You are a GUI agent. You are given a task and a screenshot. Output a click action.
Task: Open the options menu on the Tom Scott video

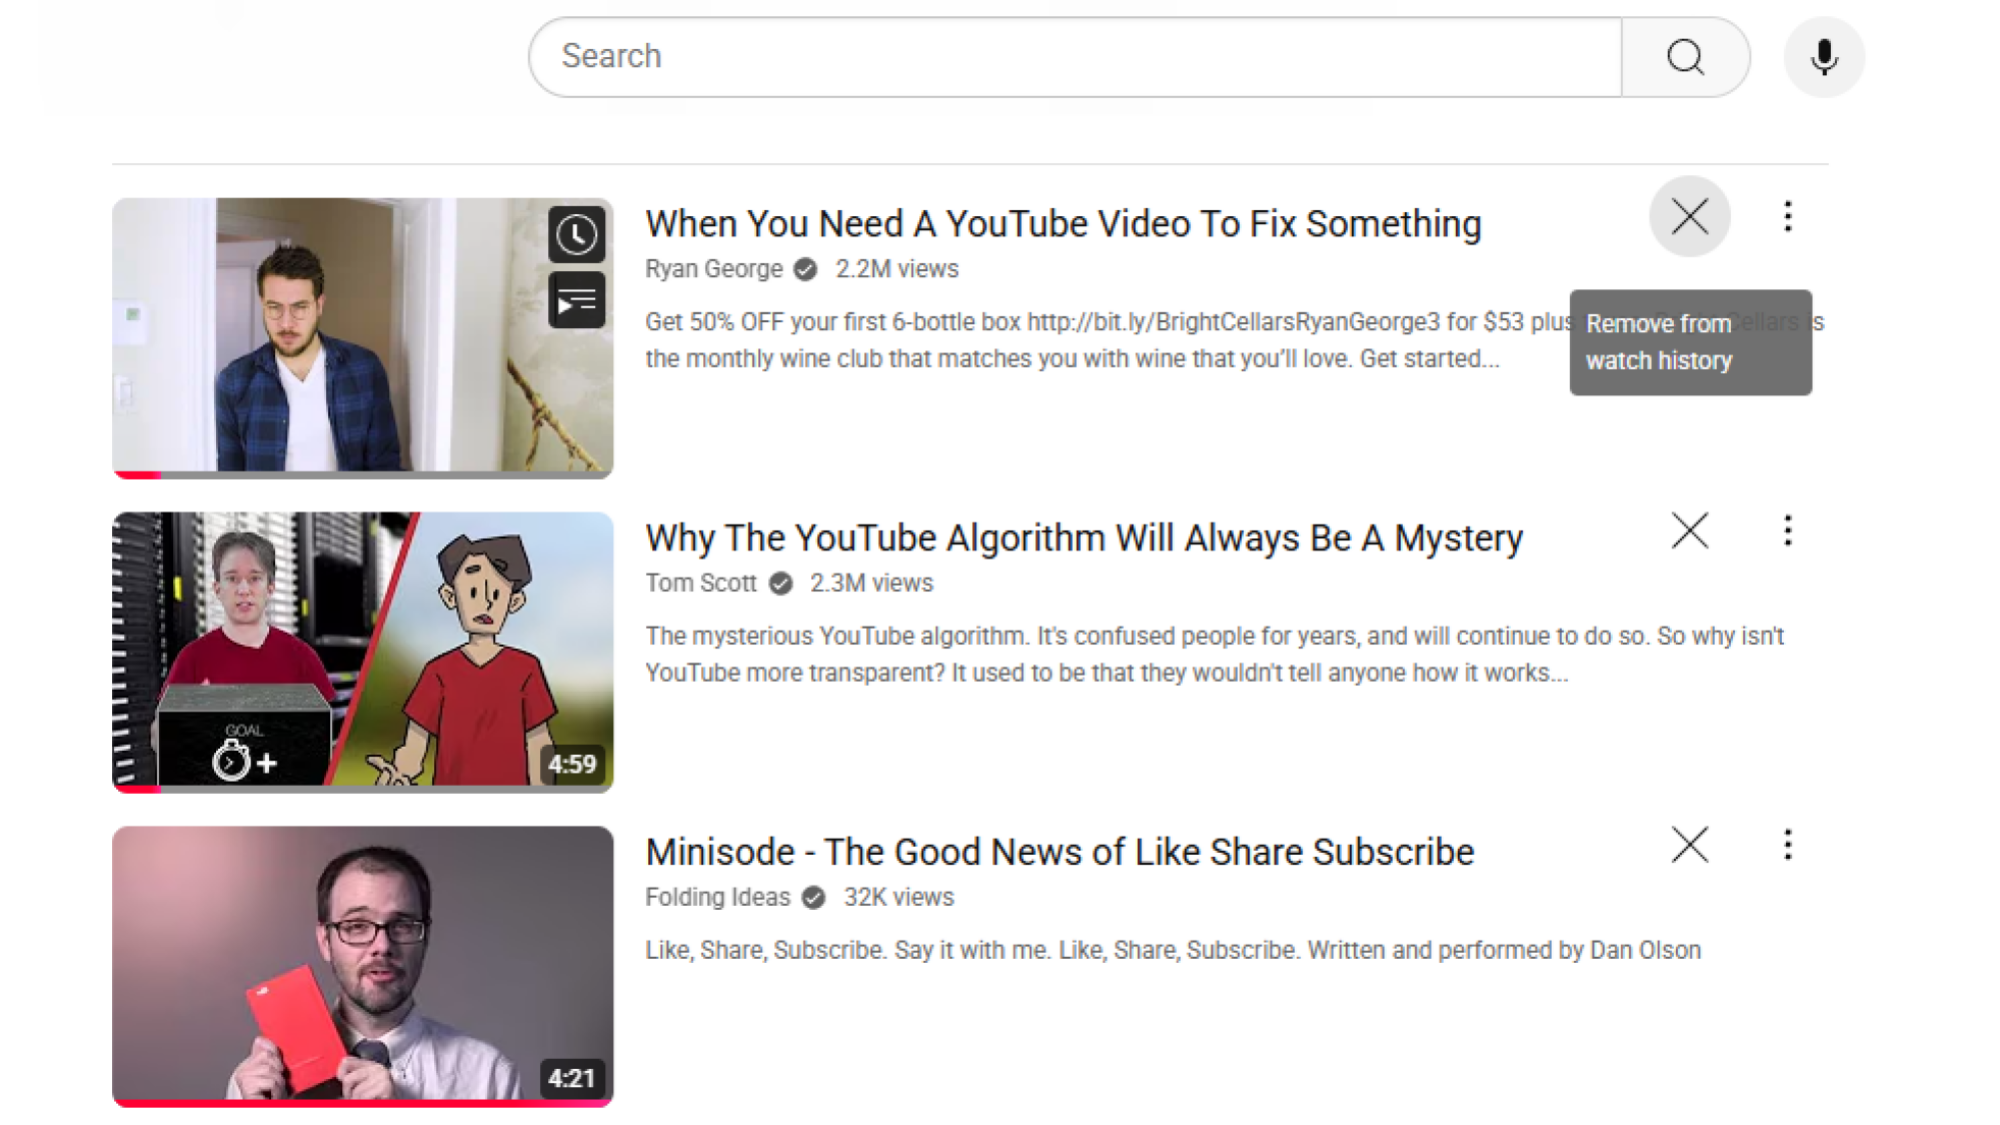[x=1787, y=531]
